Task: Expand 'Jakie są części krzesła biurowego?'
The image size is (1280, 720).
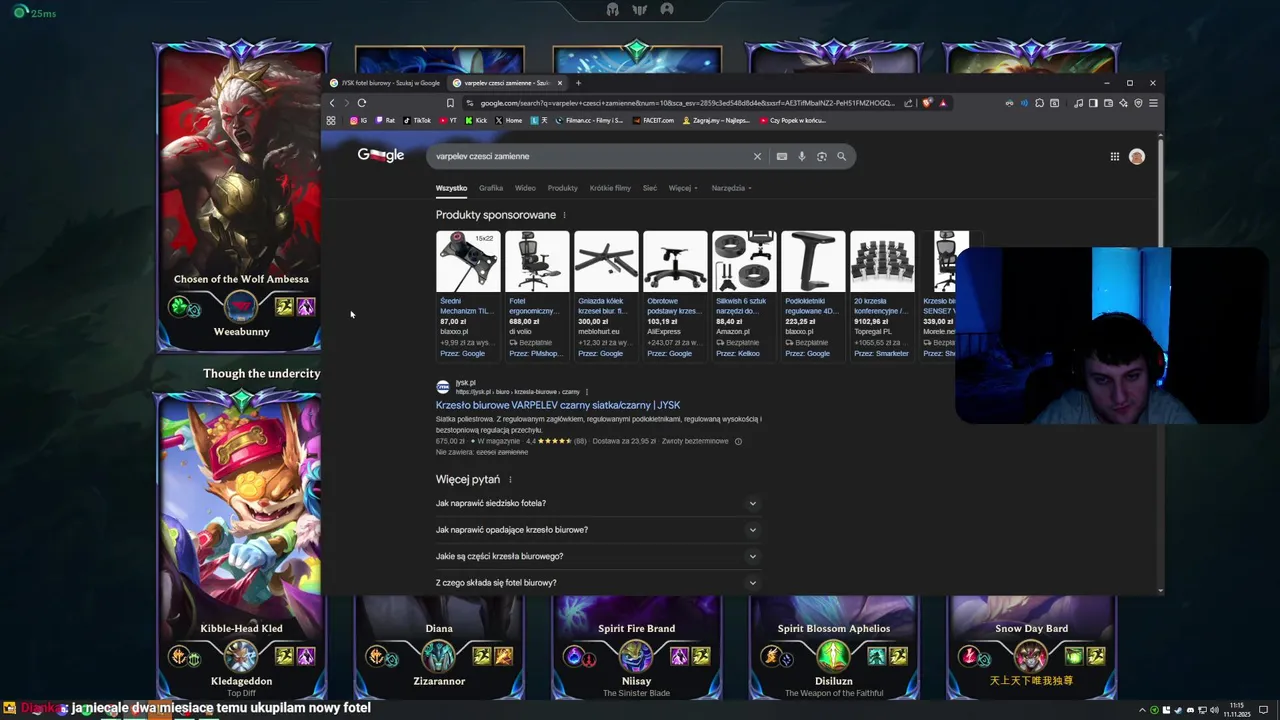Action: 598,556
